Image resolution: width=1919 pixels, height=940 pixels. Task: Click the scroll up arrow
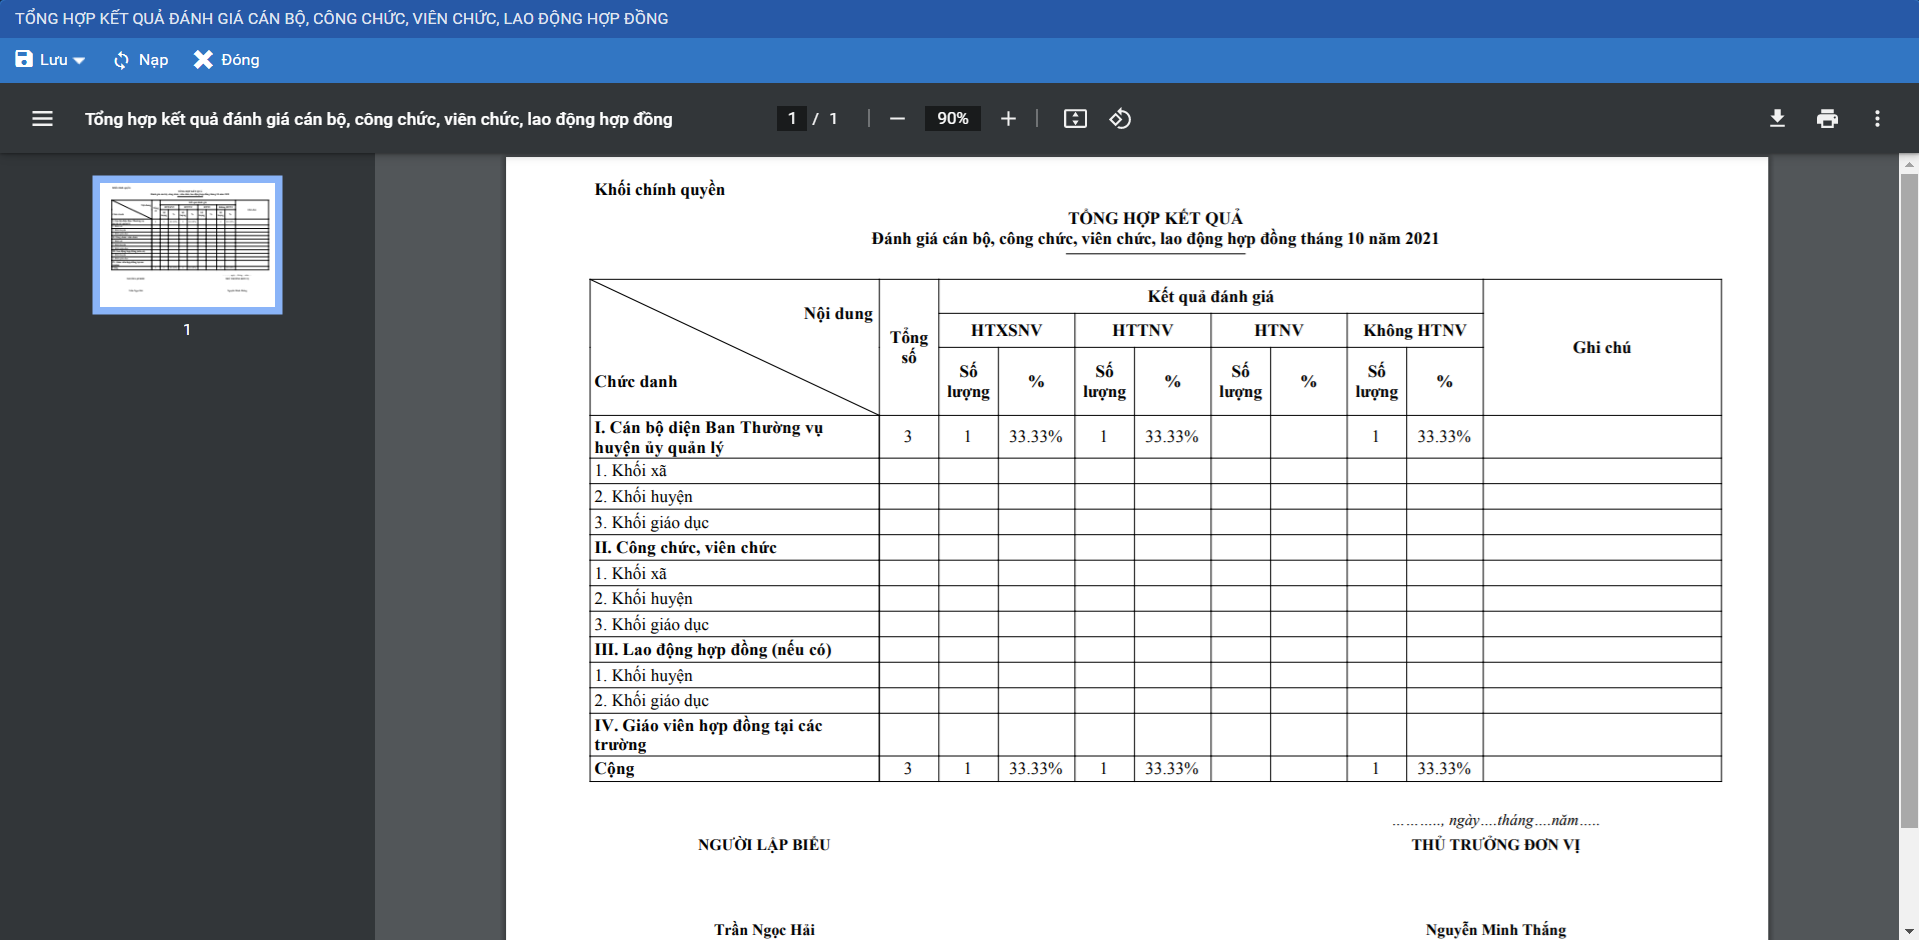[x=1909, y=164]
